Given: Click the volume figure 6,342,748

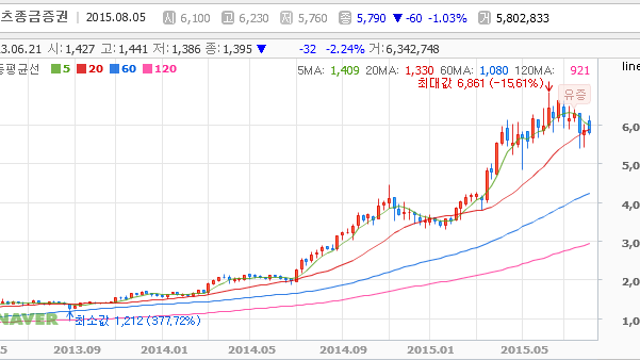Looking at the screenshot, I should coord(413,49).
